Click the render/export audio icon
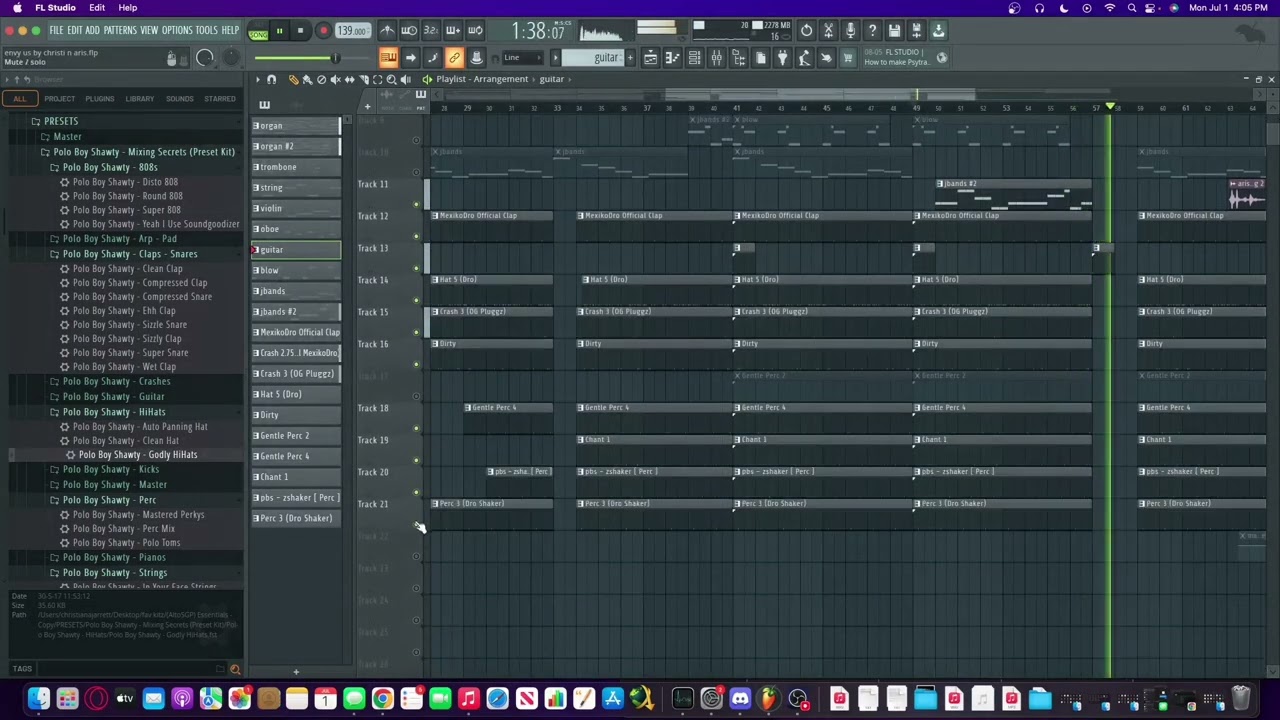 [x=916, y=31]
